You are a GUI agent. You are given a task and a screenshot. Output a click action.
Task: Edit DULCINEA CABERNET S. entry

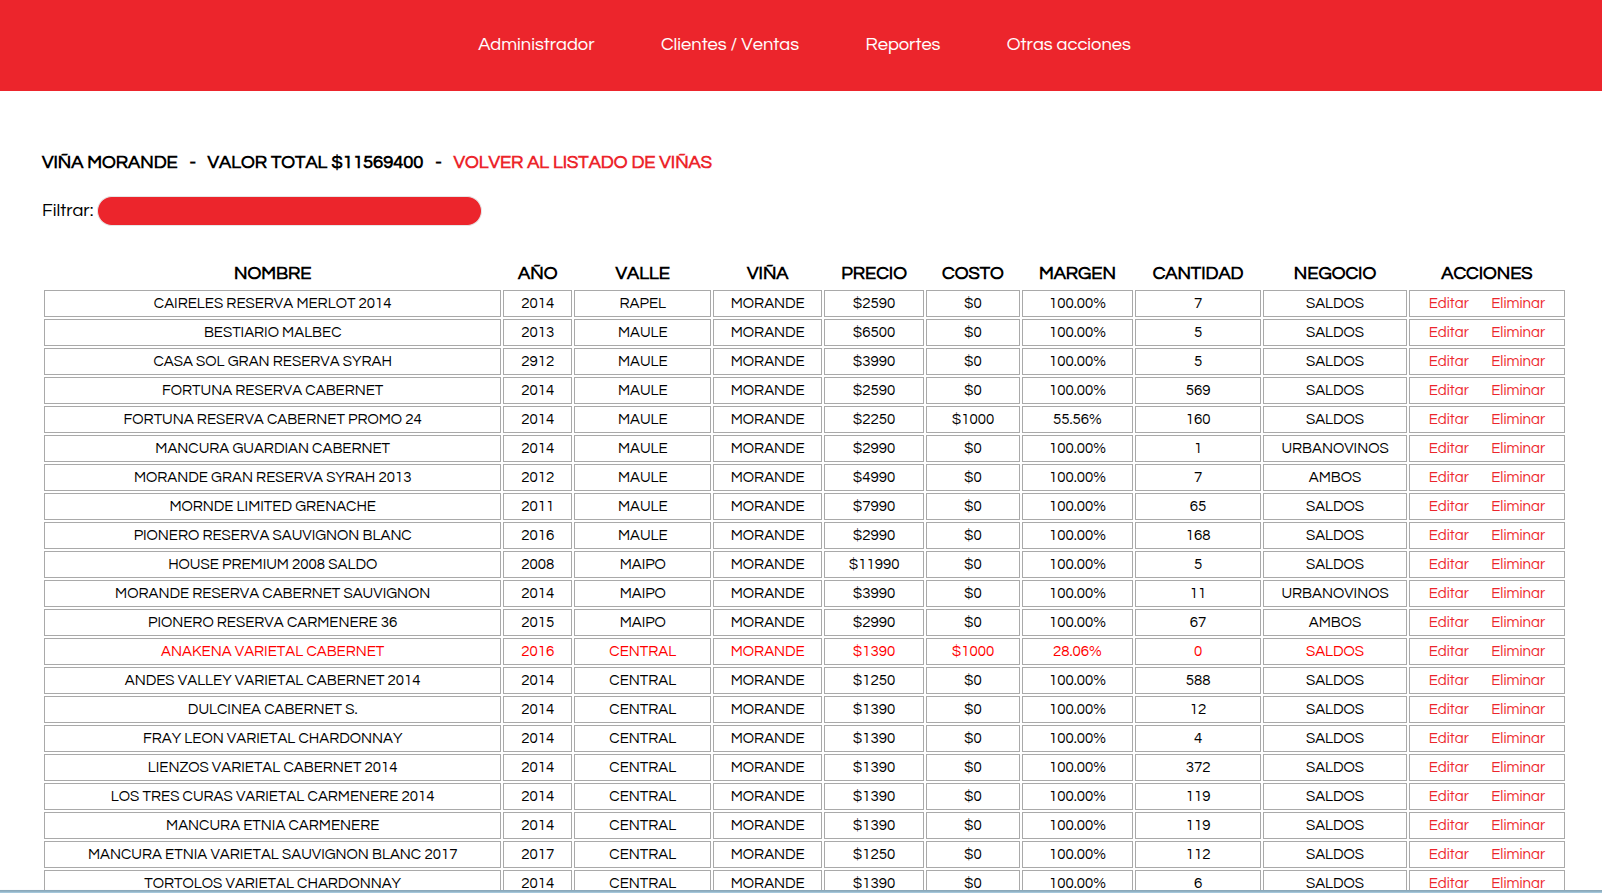(x=1448, y=709)
